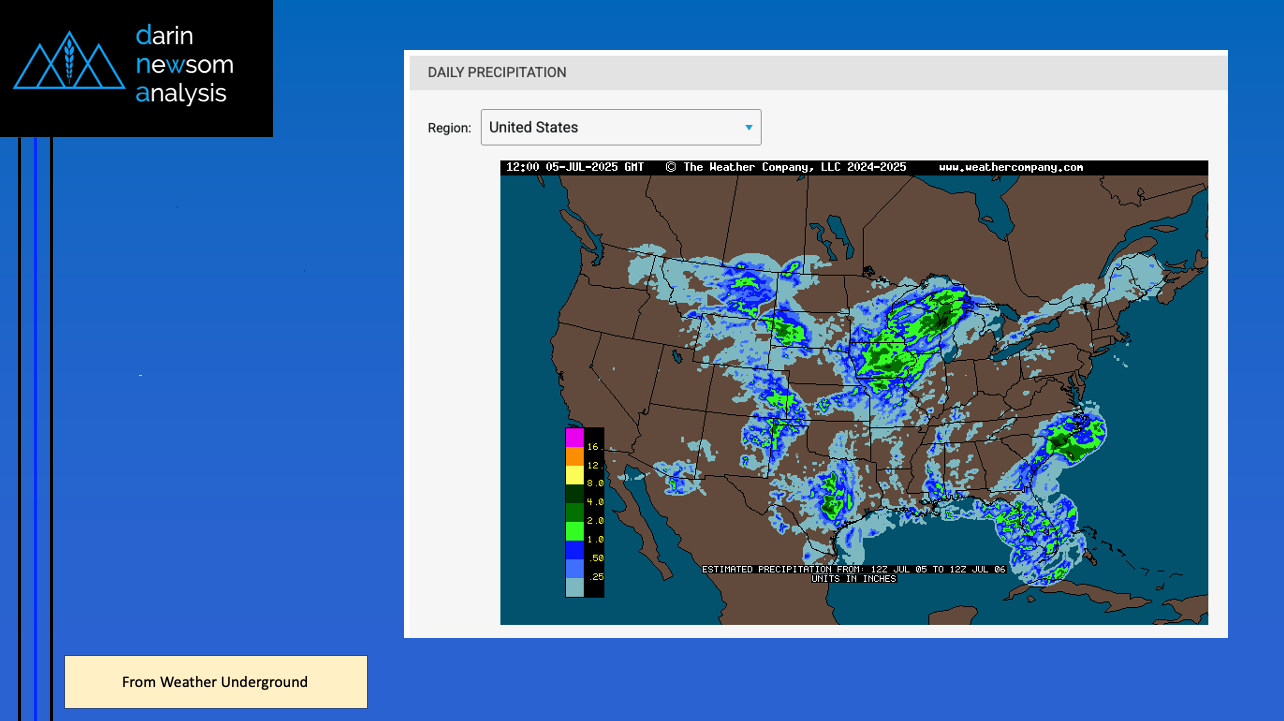Click the blue arrow in Region selector
The image size is (1284, 721).
click(748, 128)
